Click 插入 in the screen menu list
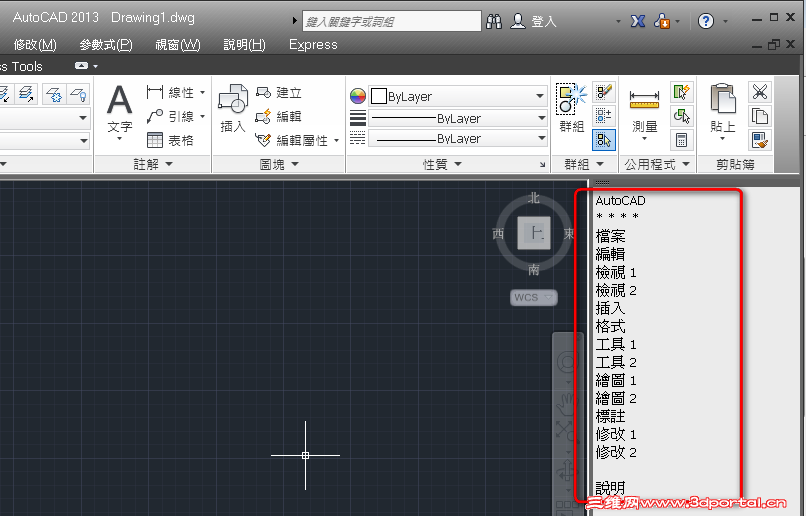Viewport: 806px width, 516px height. tap(610, 308)
